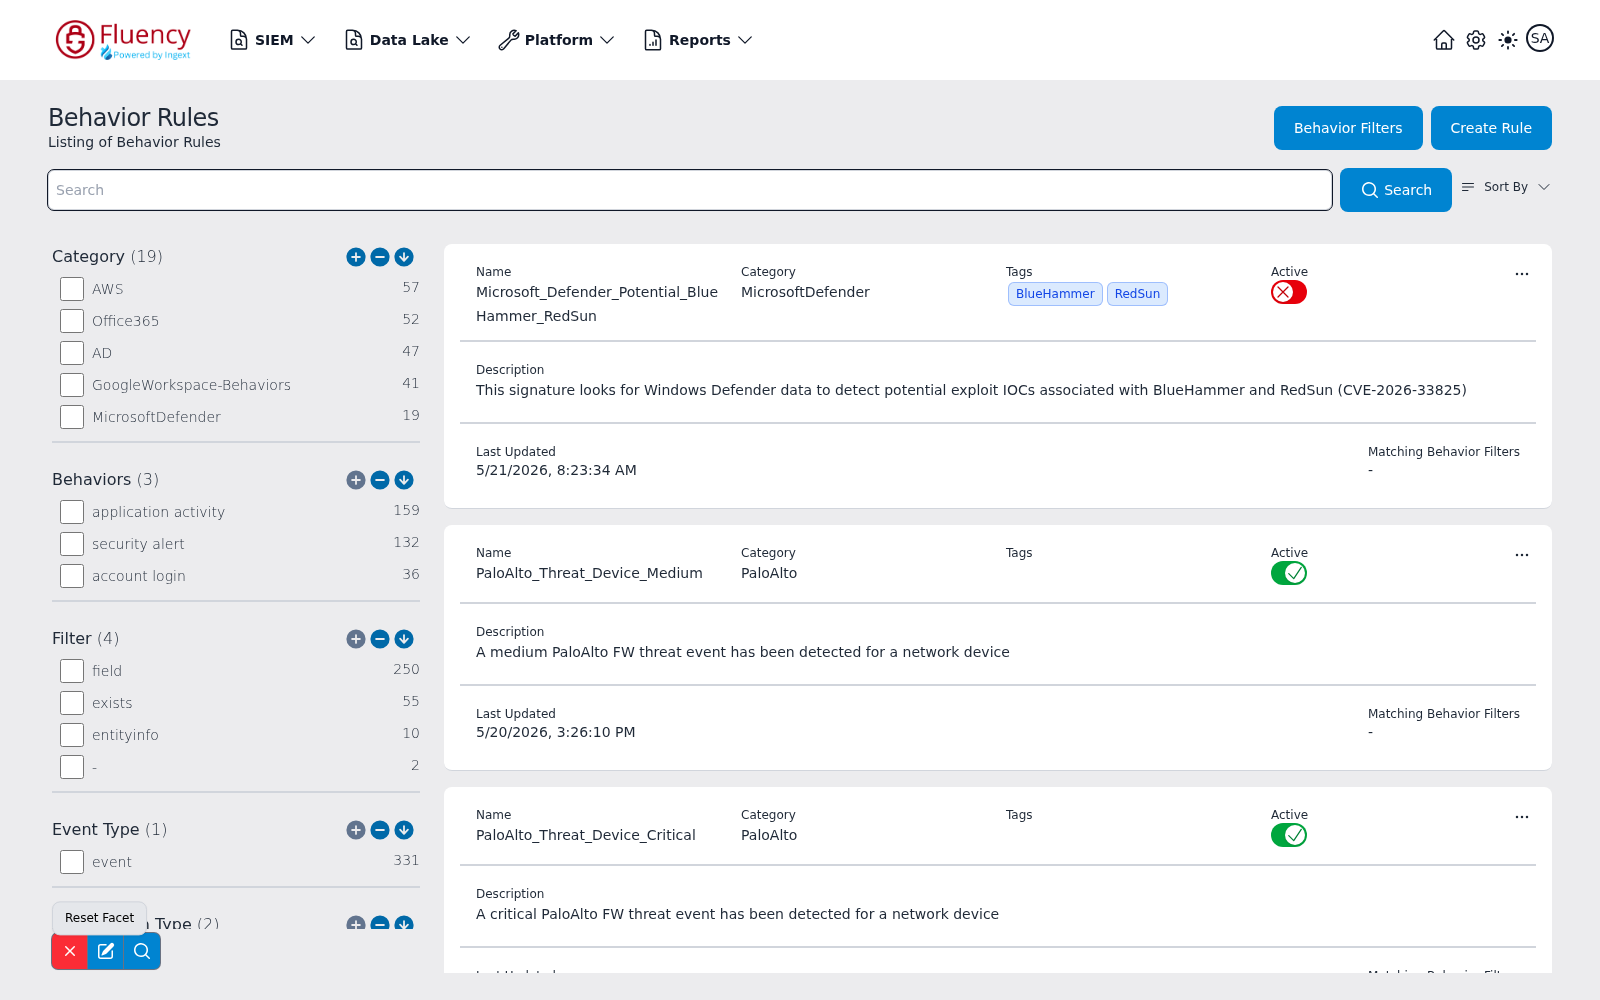1600x1000 pixels.
Task: Check the Office365 category checkbox
Action: [72, 321]
